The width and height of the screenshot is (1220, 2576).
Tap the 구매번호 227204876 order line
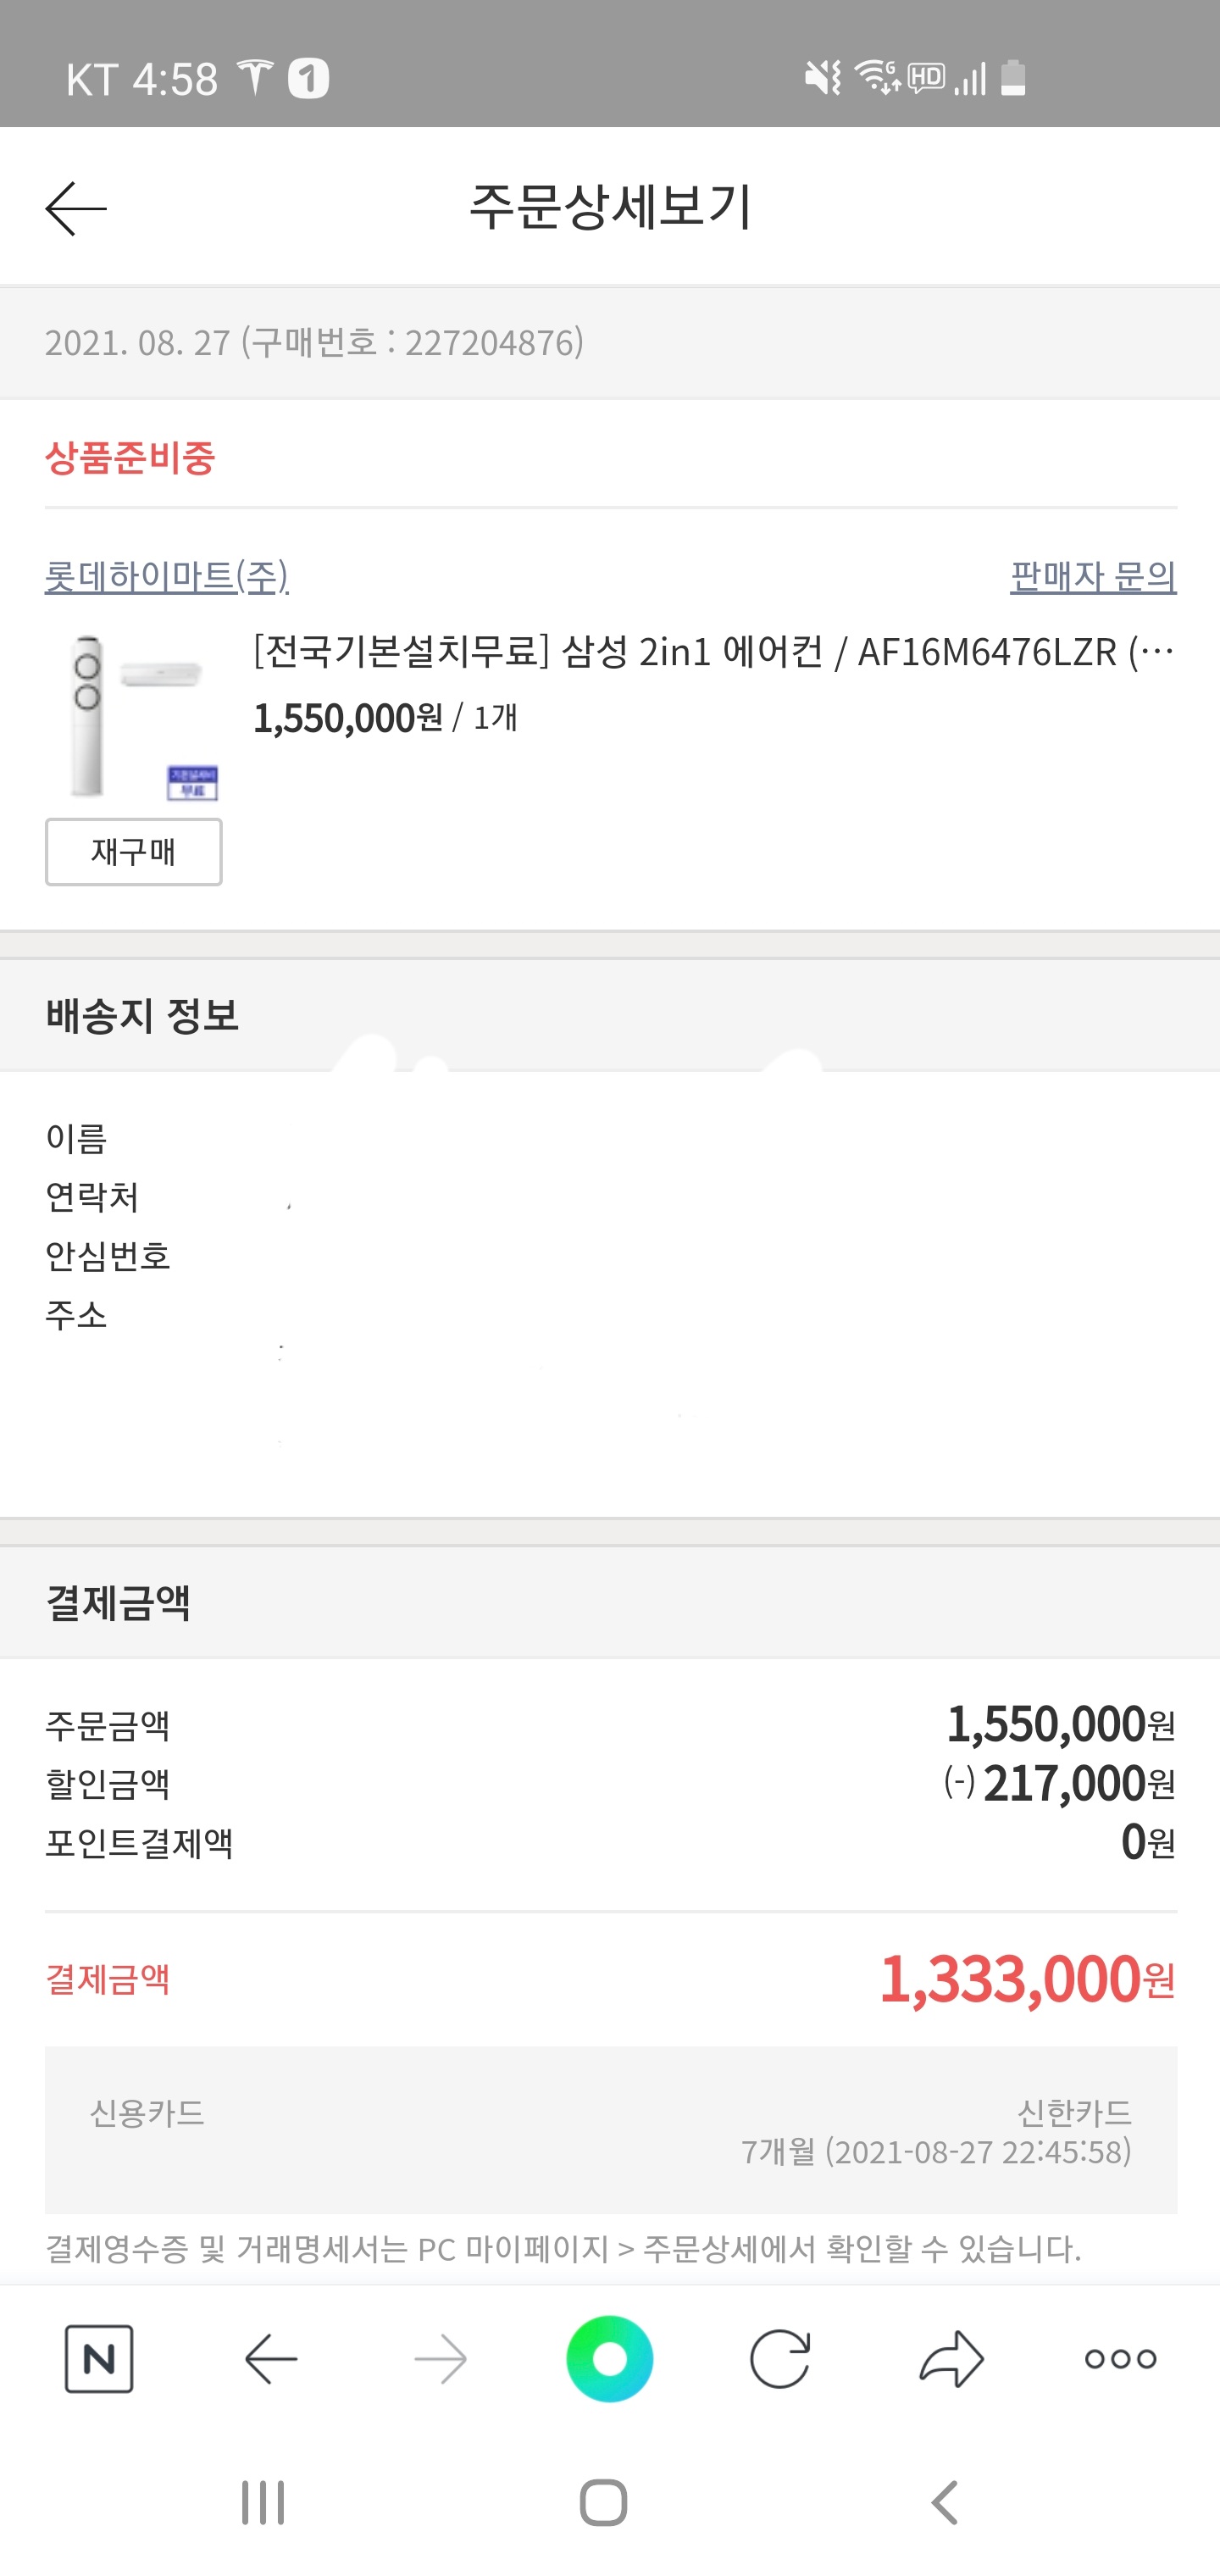[x=314, y=343]
